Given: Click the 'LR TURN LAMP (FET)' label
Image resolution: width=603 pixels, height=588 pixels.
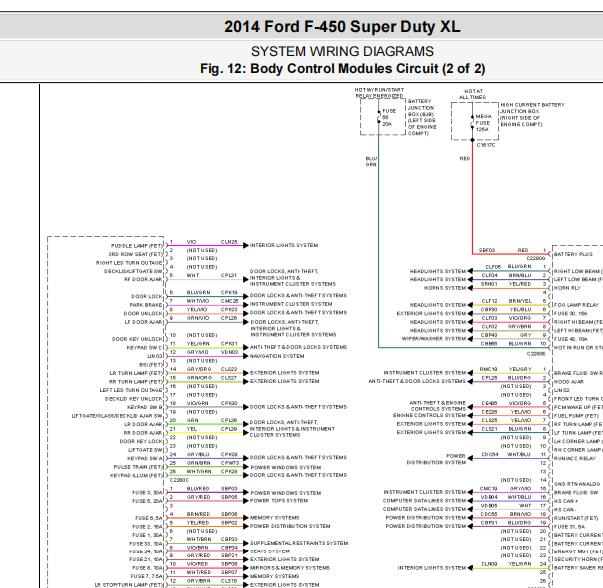Looking at the screenshot, I should click(136, 373).
